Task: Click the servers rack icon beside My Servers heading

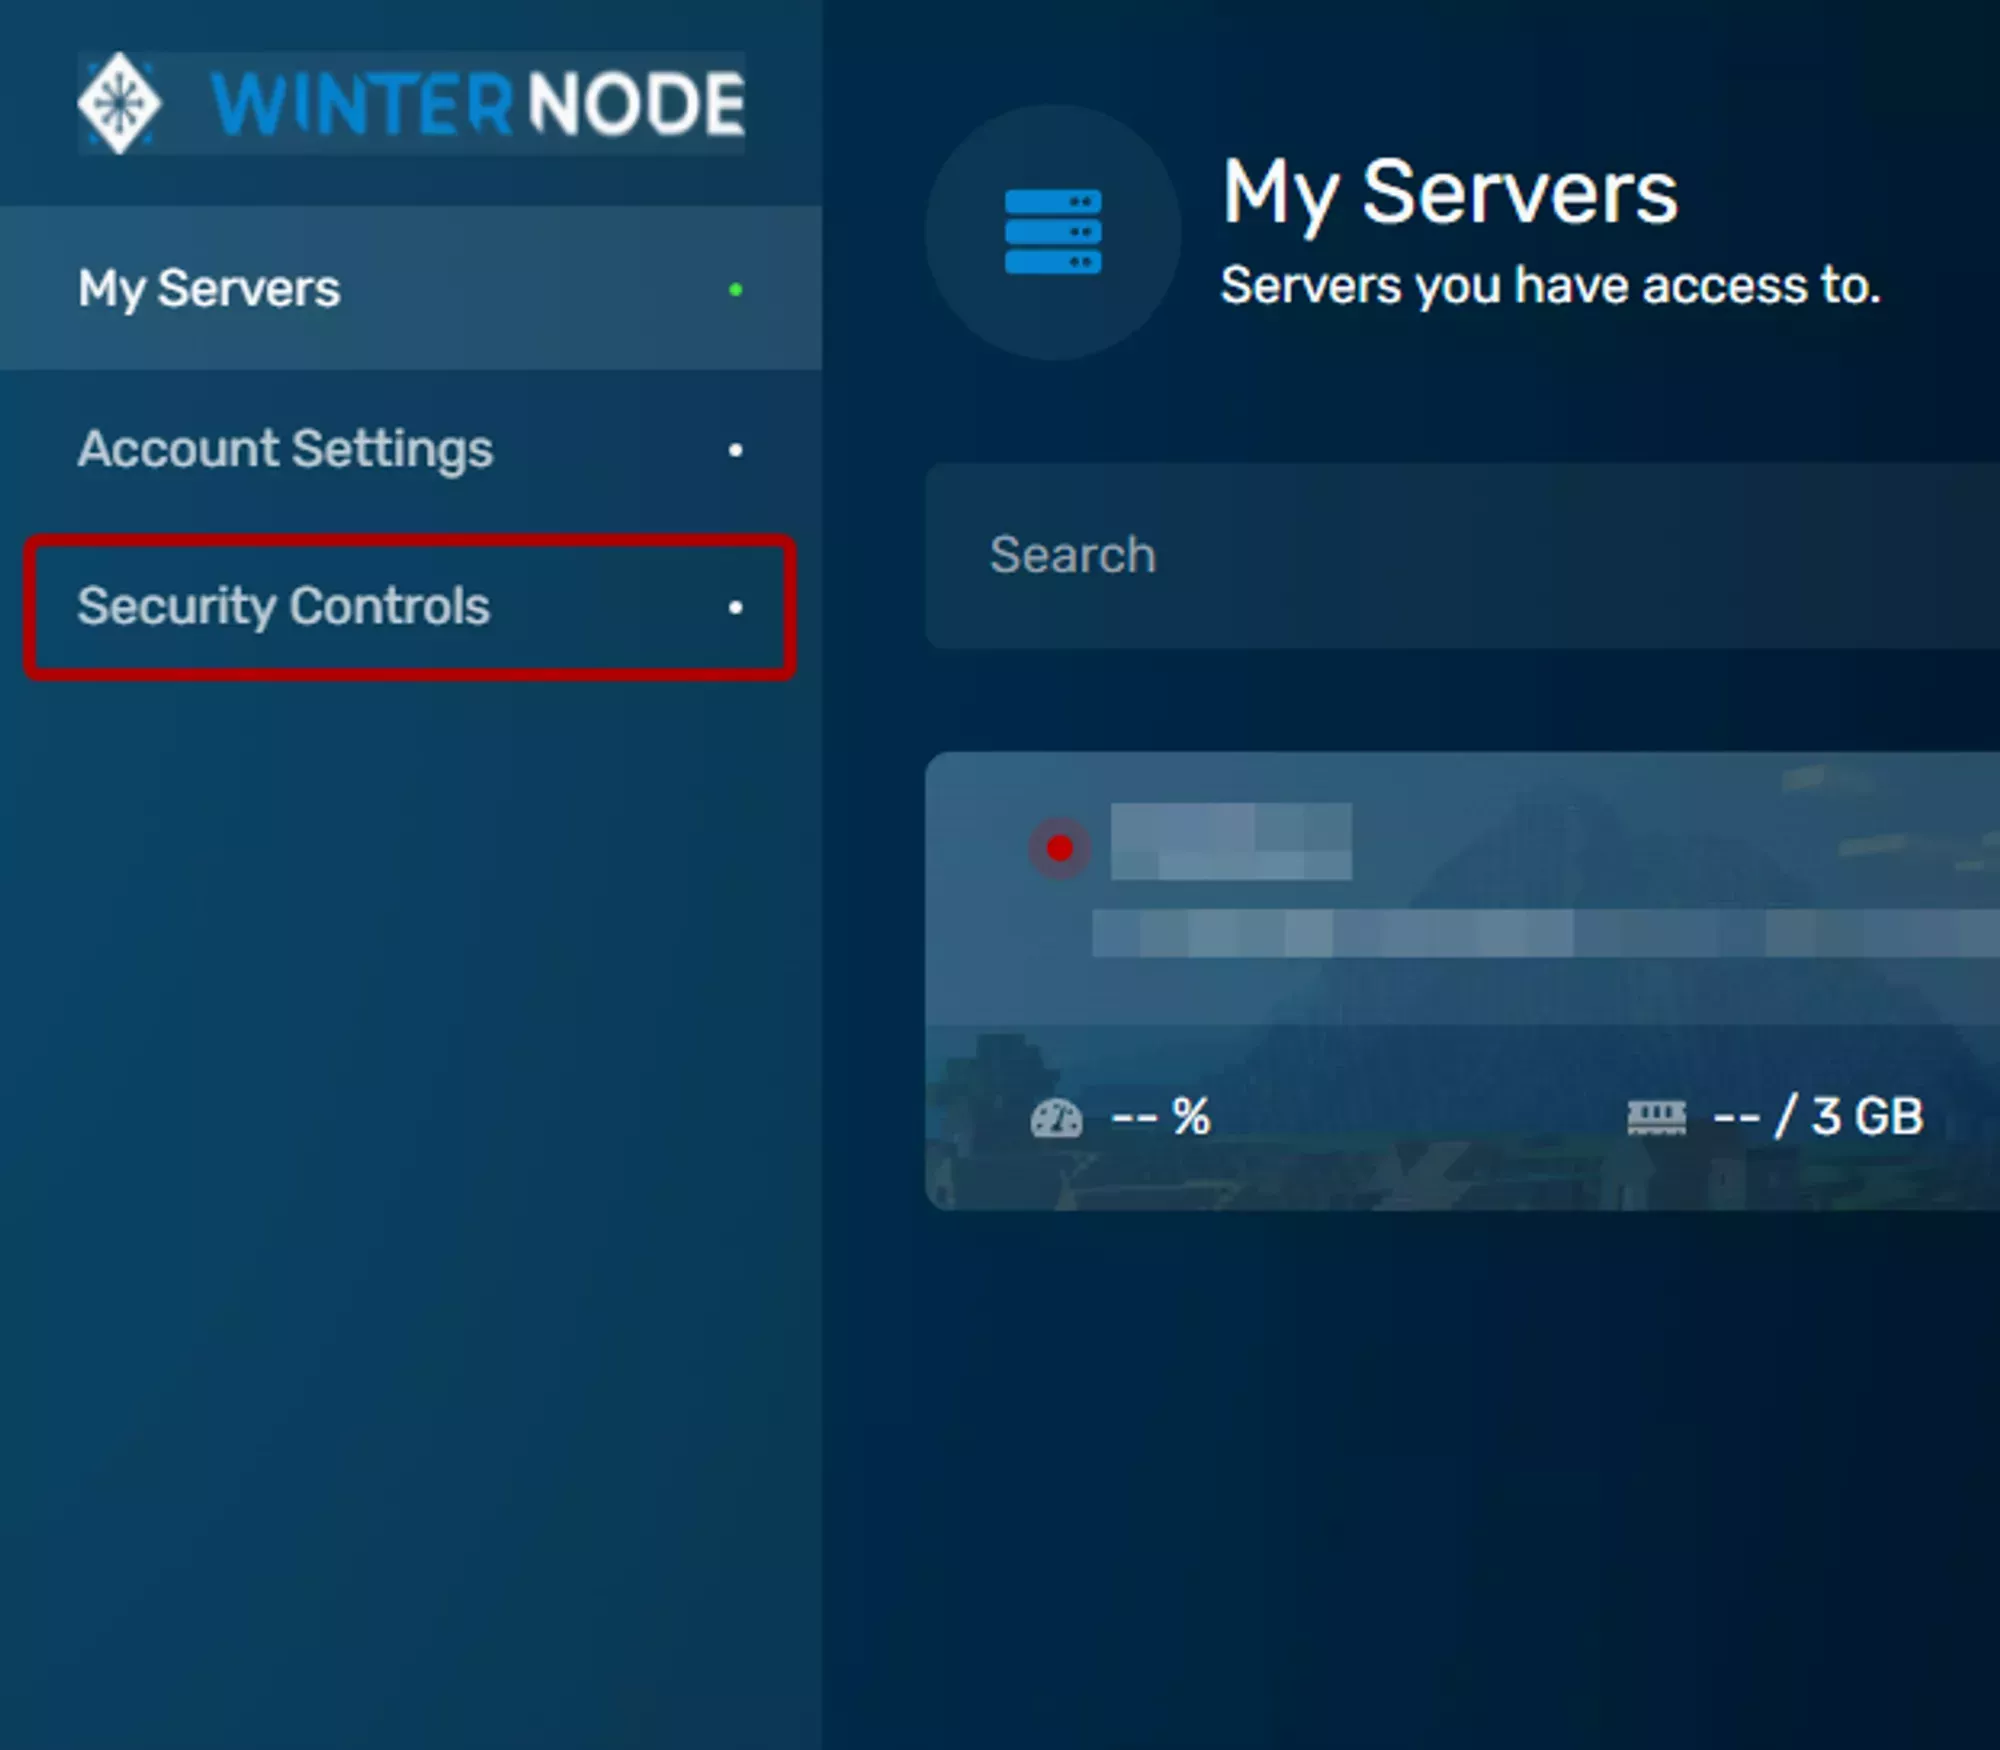Action: click(x=1052, y=232)
